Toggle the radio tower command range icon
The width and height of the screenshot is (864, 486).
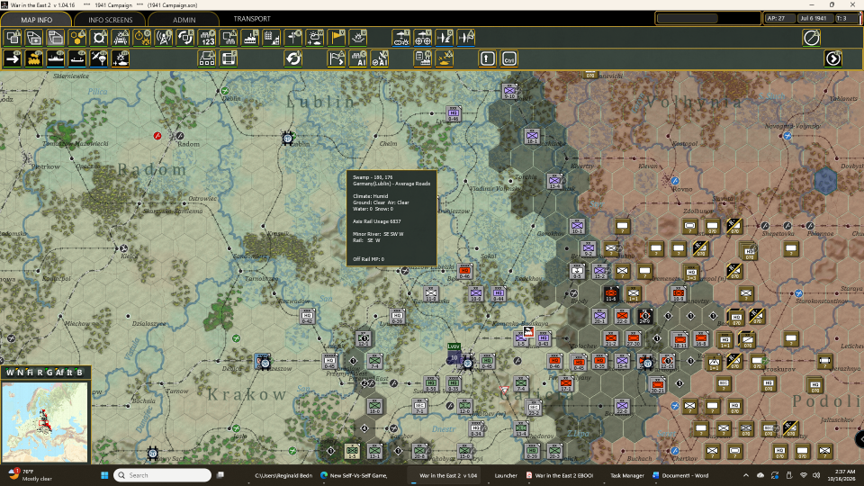(x=164, y=37)
